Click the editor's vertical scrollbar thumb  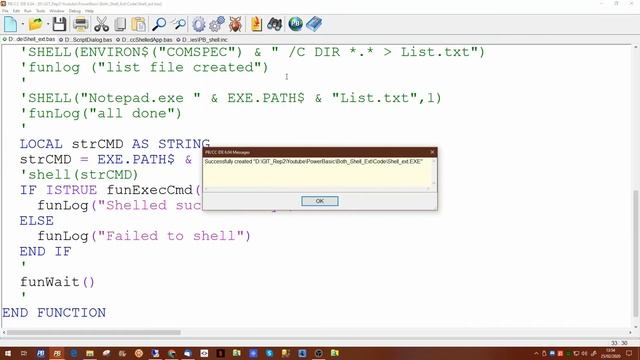click(636, 253)
